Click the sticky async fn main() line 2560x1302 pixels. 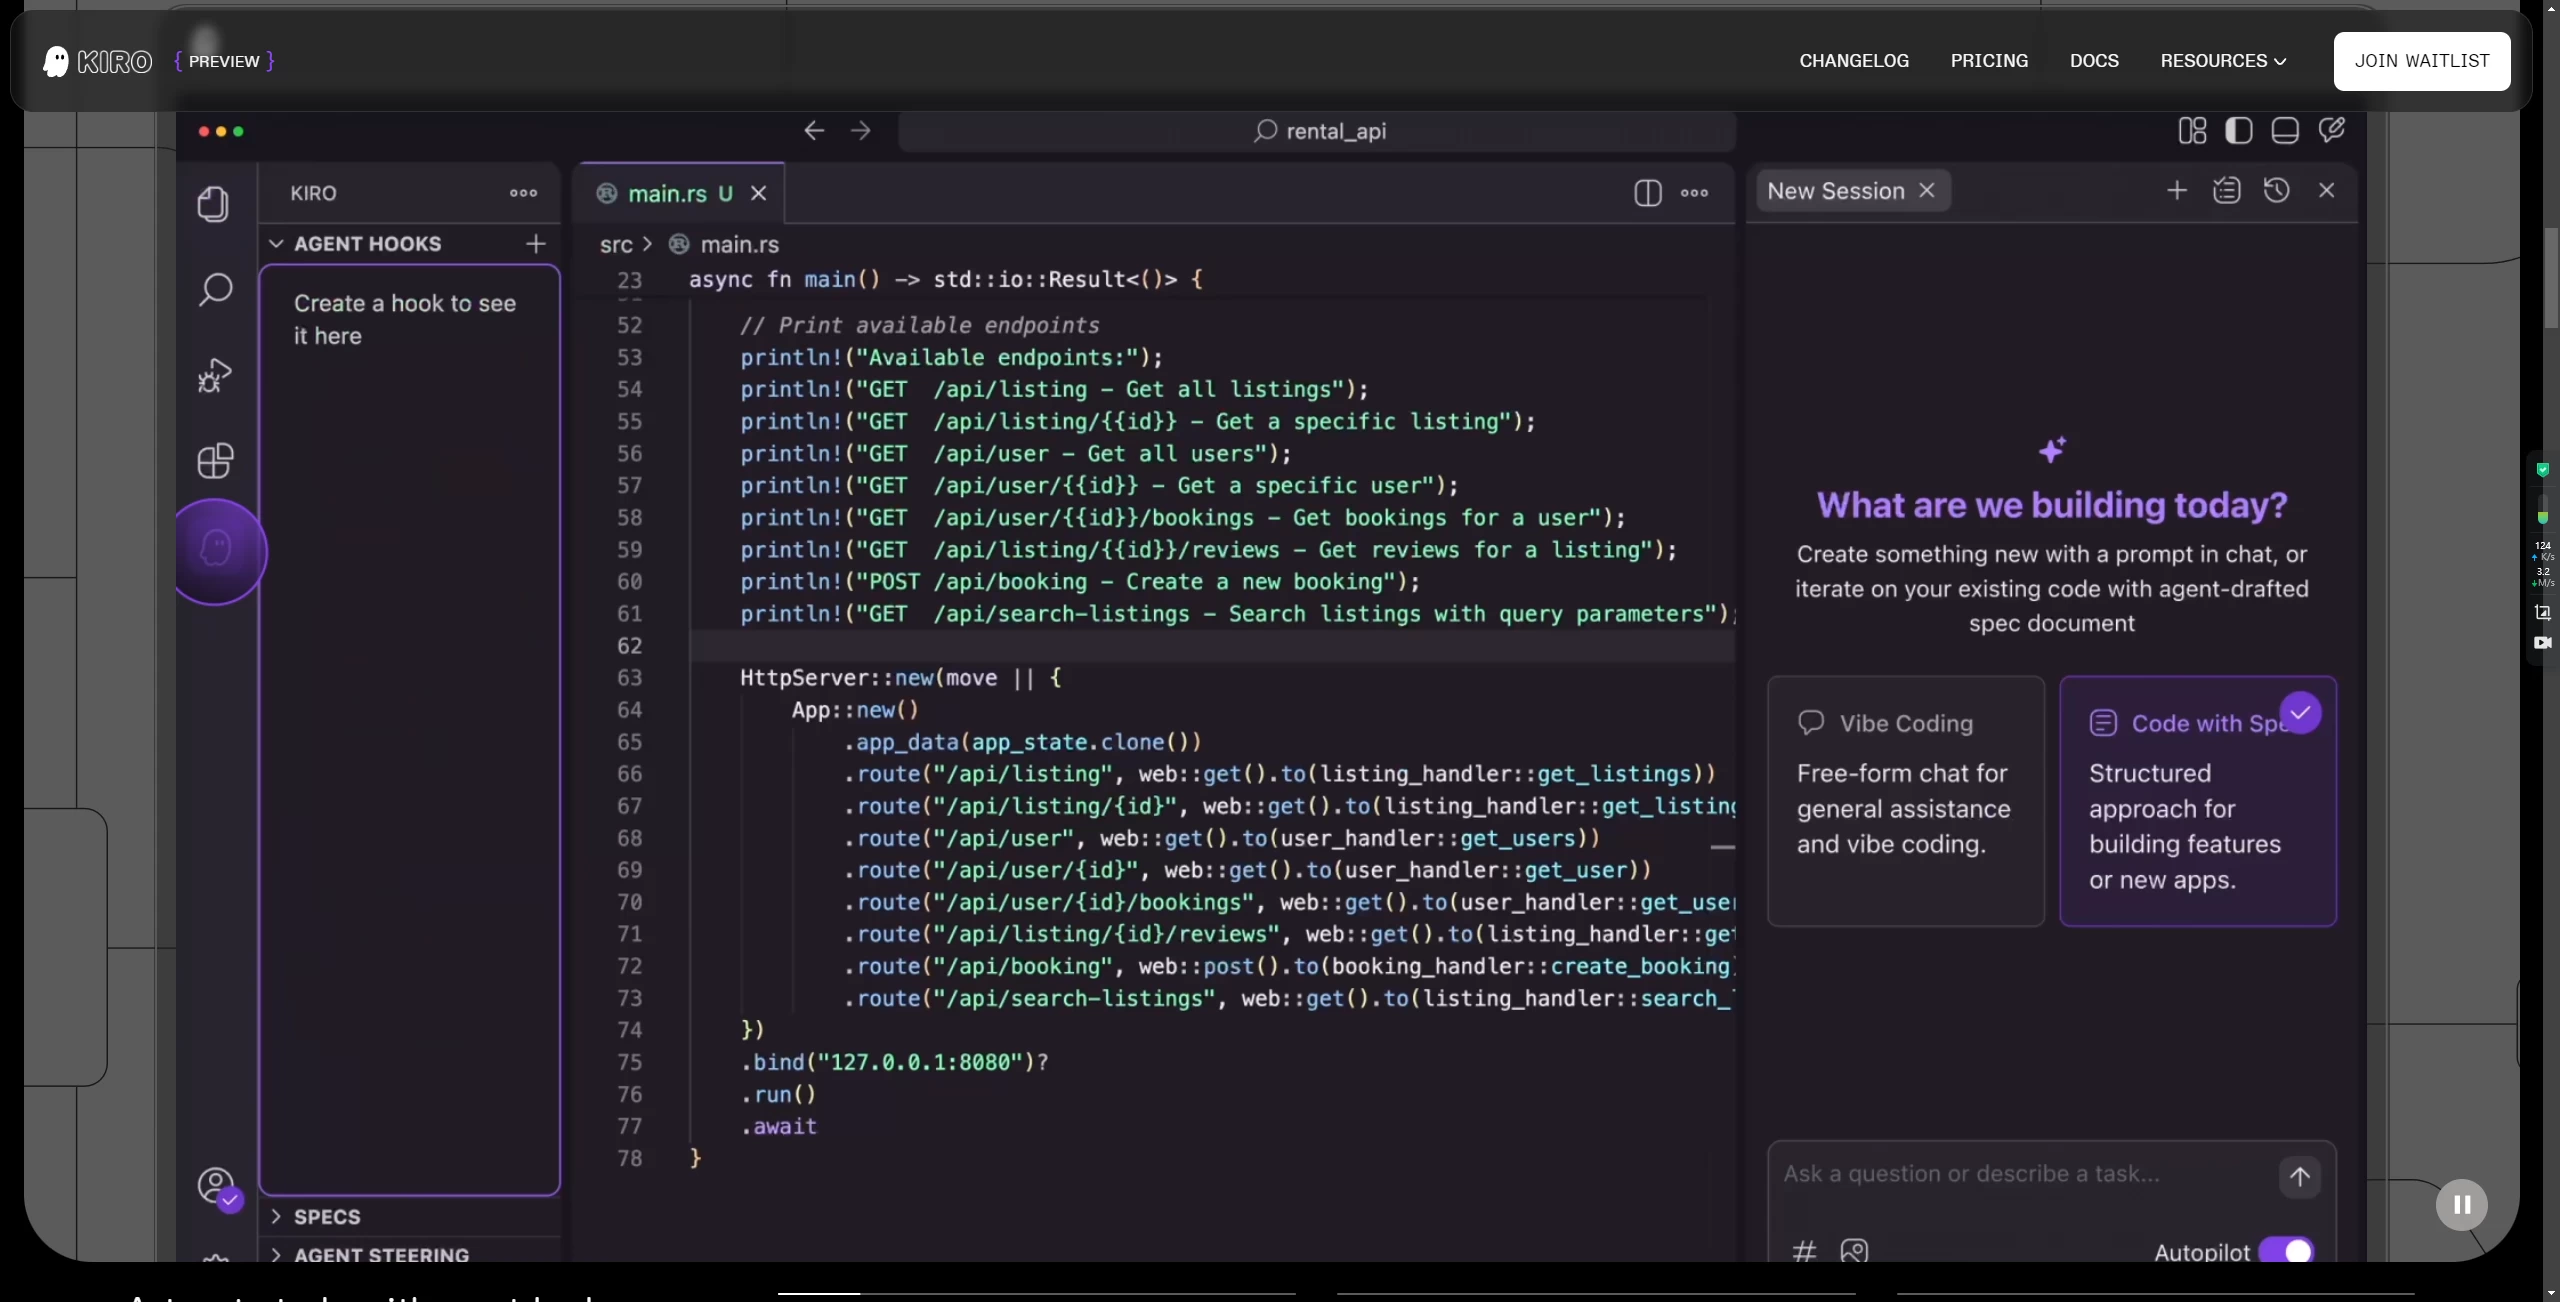[945, 279]
